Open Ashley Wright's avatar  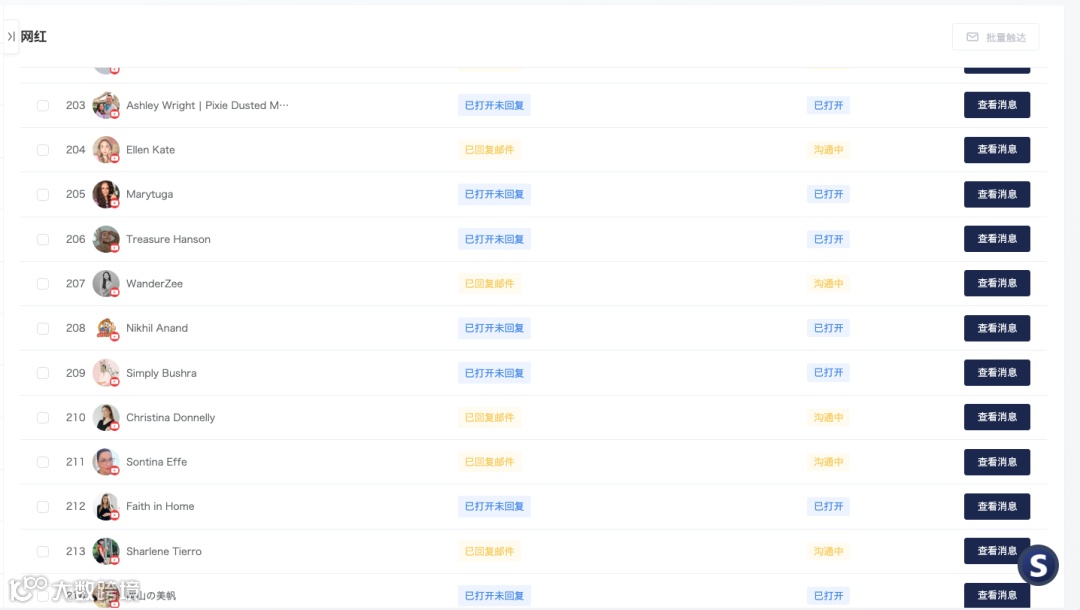coord(106,105)
